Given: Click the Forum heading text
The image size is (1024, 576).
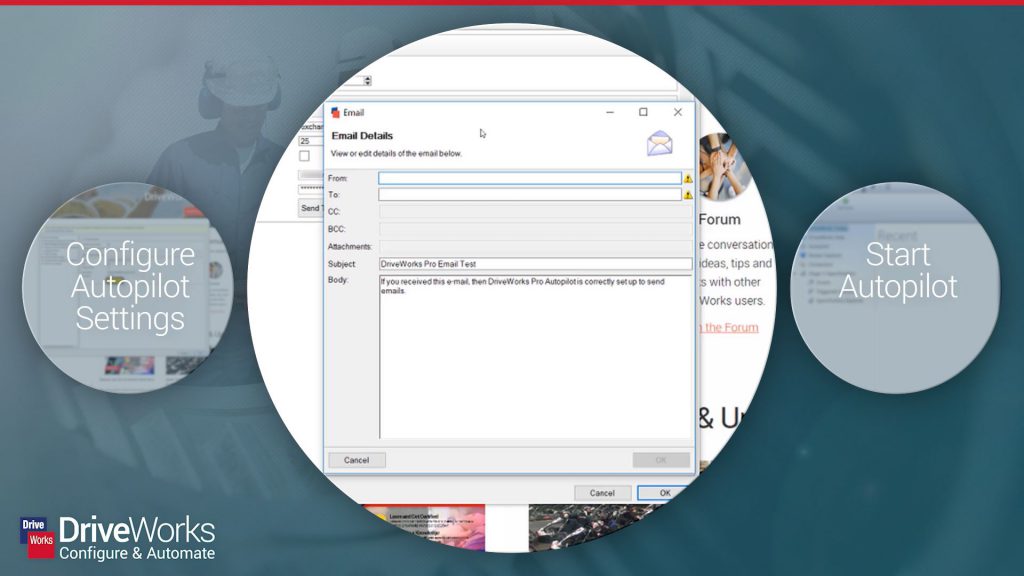Looking at the screenshot, I should [719, 219].
